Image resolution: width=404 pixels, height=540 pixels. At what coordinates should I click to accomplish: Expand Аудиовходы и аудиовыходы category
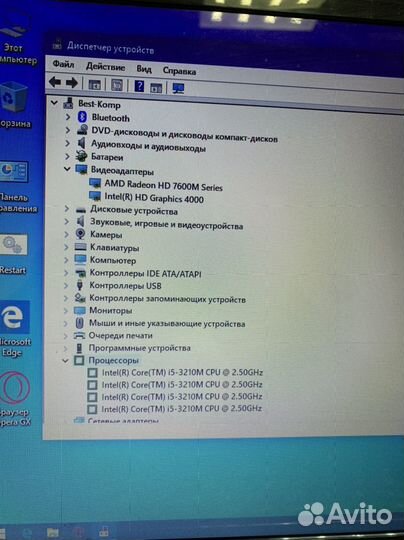pyautogui.click(x=68, y=143)
